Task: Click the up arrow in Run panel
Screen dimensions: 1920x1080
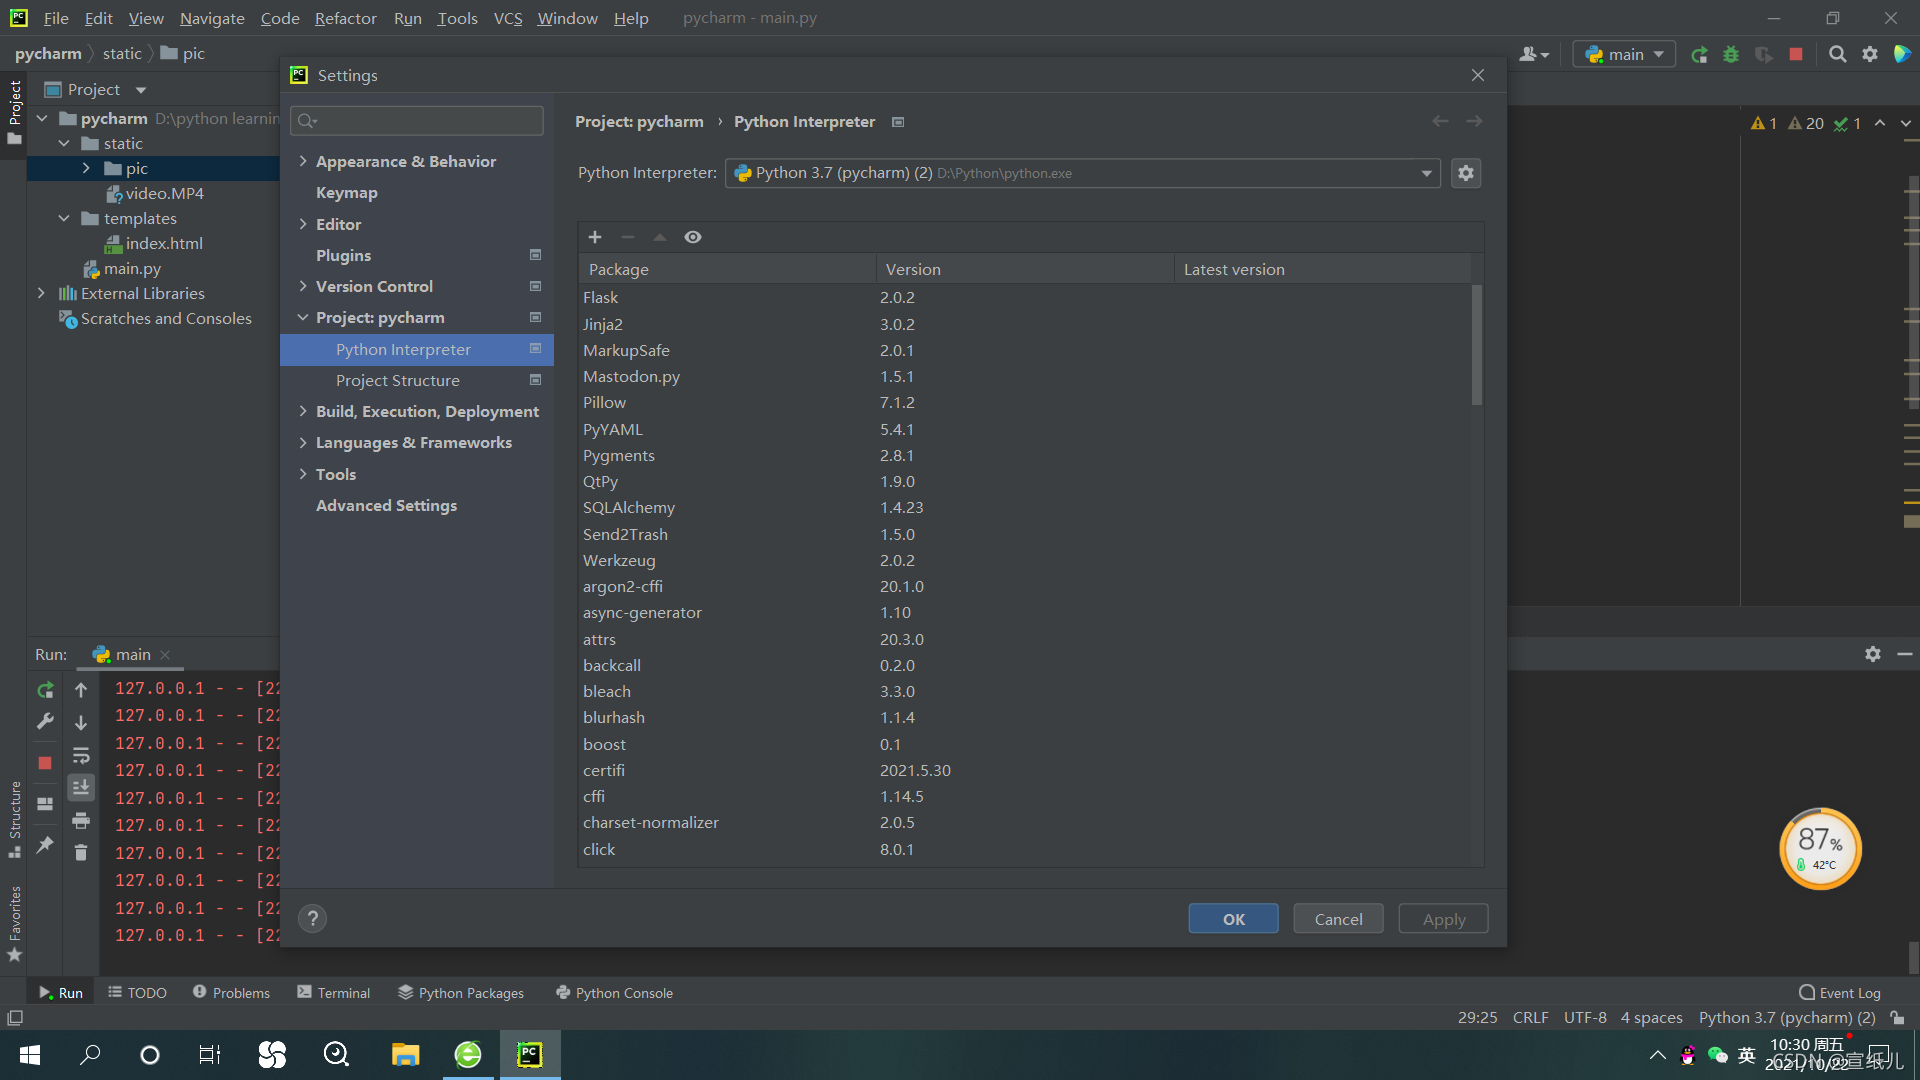Action: pos(81,689)
